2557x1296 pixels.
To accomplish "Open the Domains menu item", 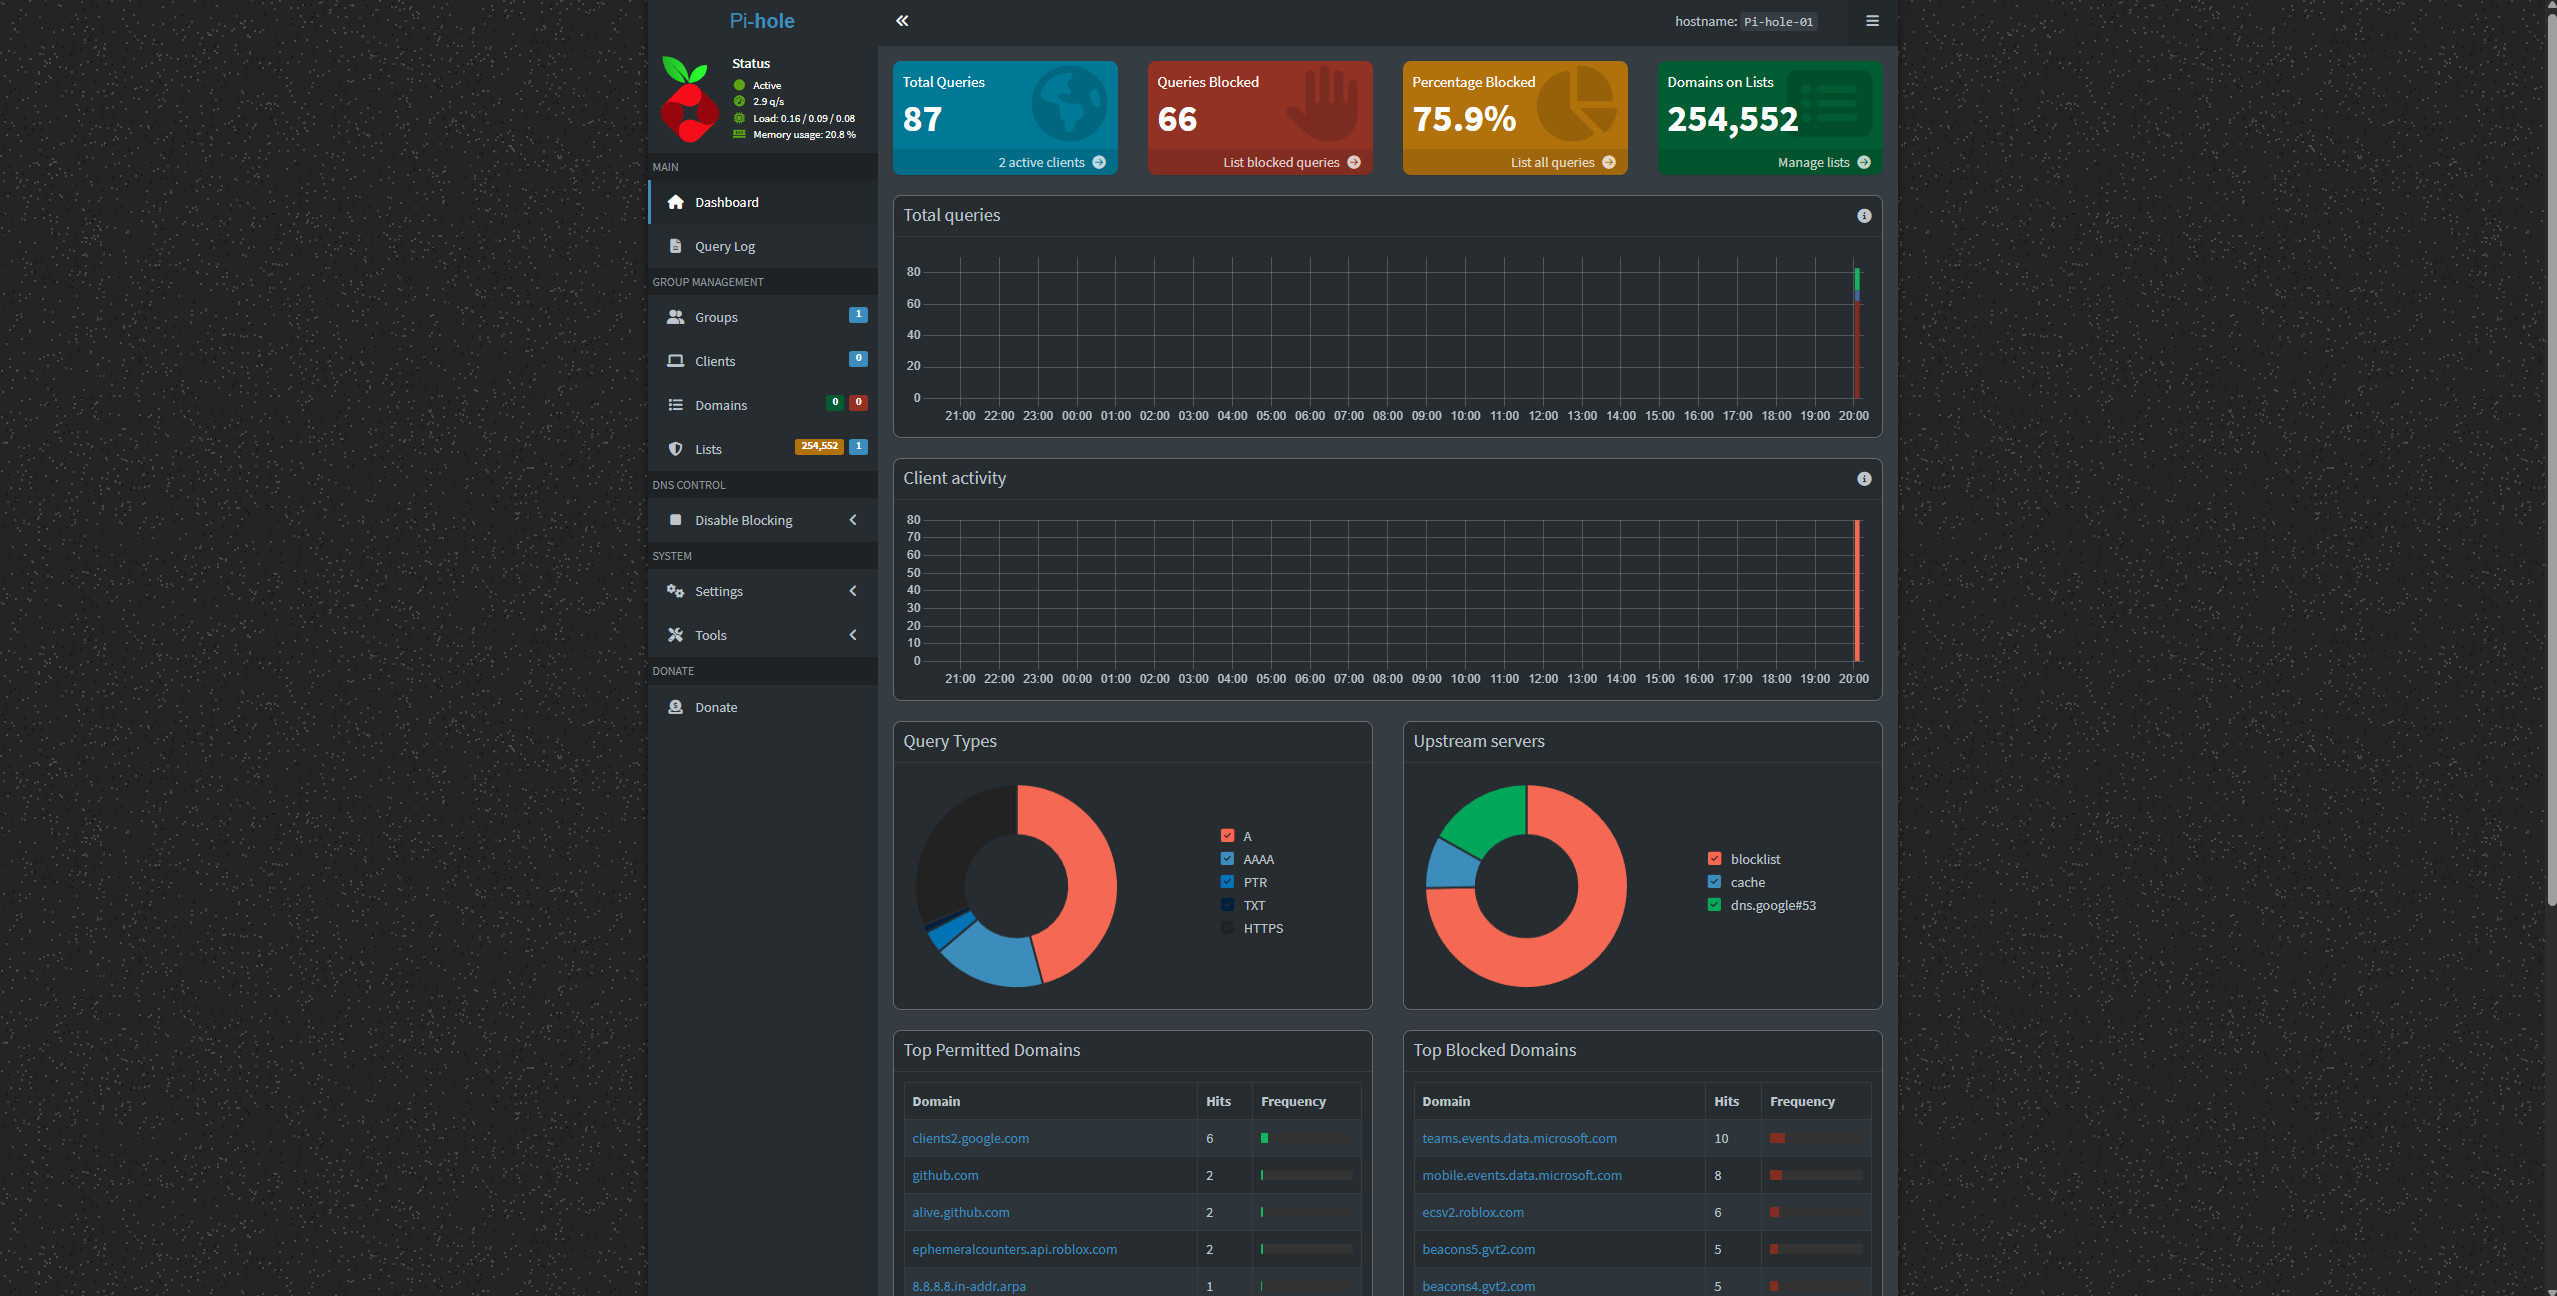I will [x=763, y=405].
